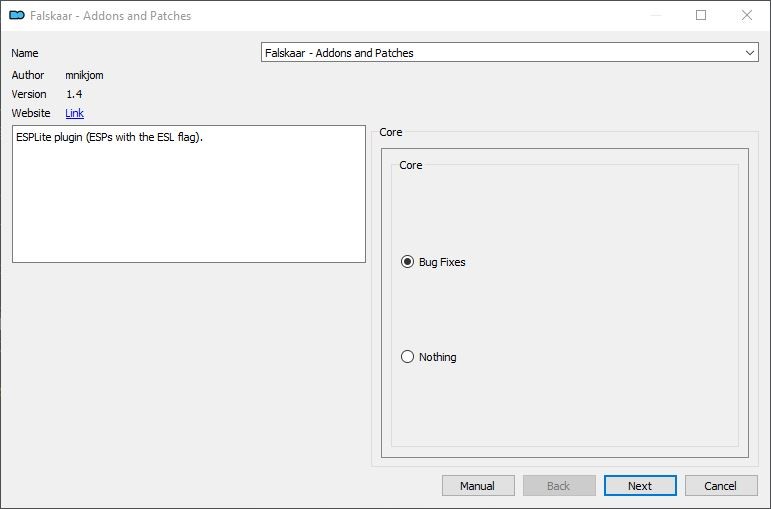Click the ESPLite plugin description text box
The height and width of the screenshot is (509, 771).
(189, 194)
